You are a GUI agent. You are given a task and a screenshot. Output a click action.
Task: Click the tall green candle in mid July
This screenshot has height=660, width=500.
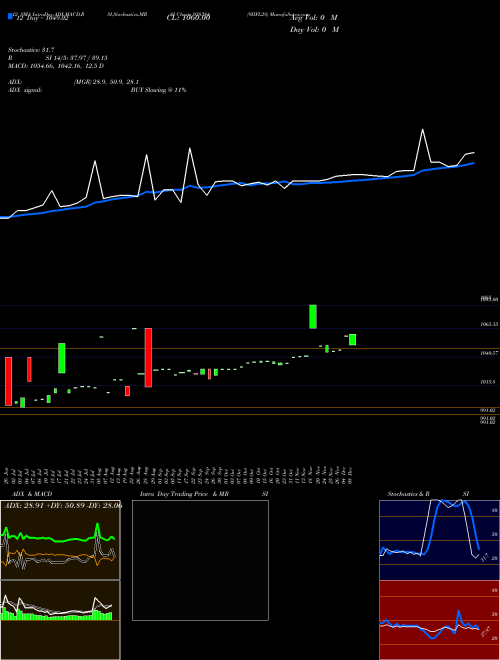pos(61,358)
